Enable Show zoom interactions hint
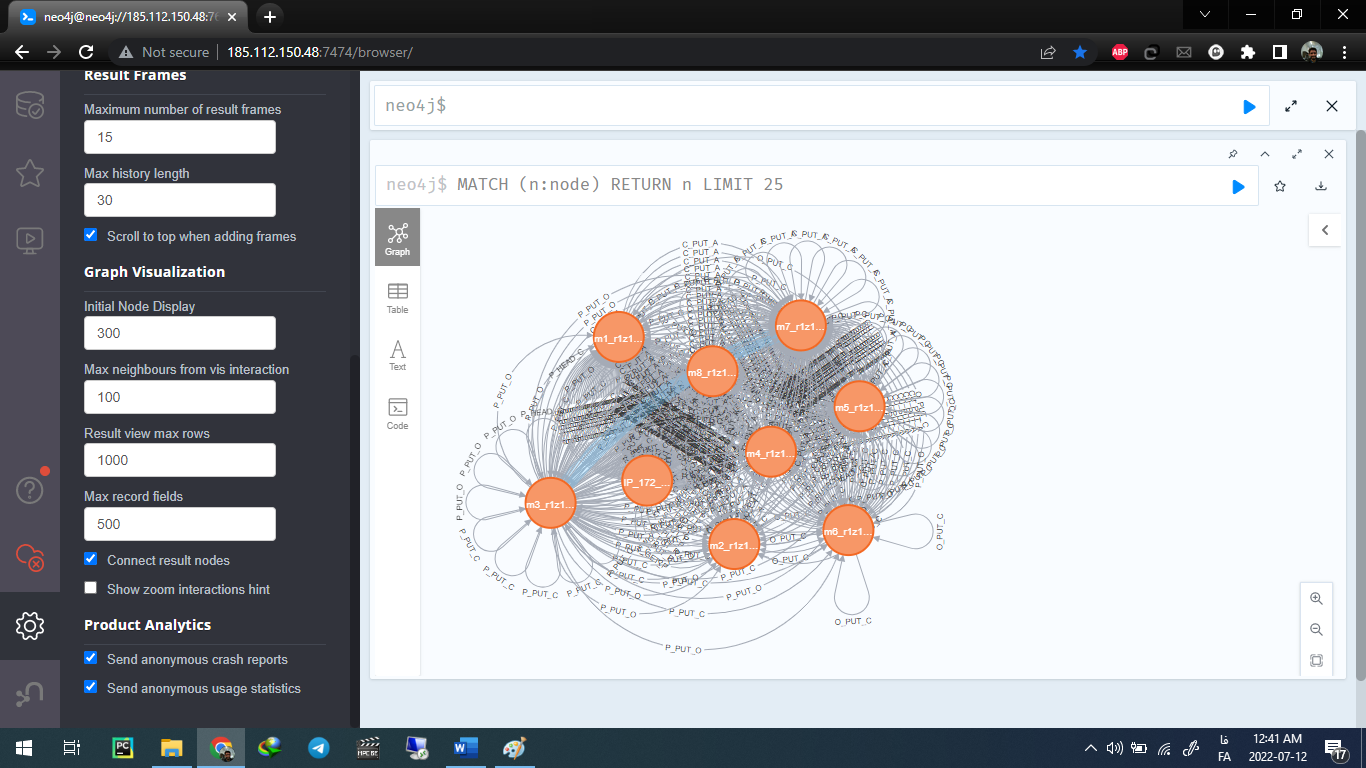This screenshot has width=1366, height=768. tap(91, 588)
